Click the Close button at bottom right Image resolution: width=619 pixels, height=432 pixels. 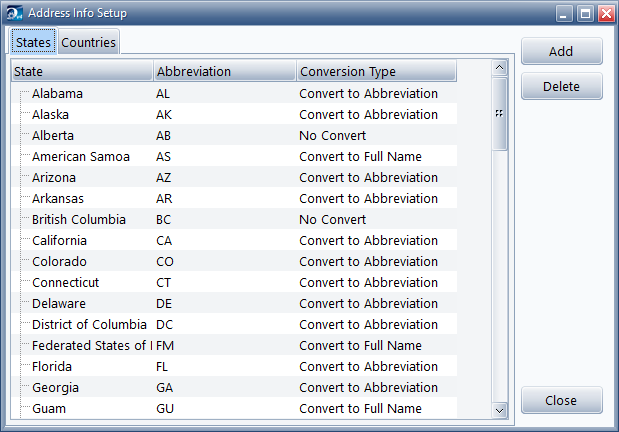561,400
